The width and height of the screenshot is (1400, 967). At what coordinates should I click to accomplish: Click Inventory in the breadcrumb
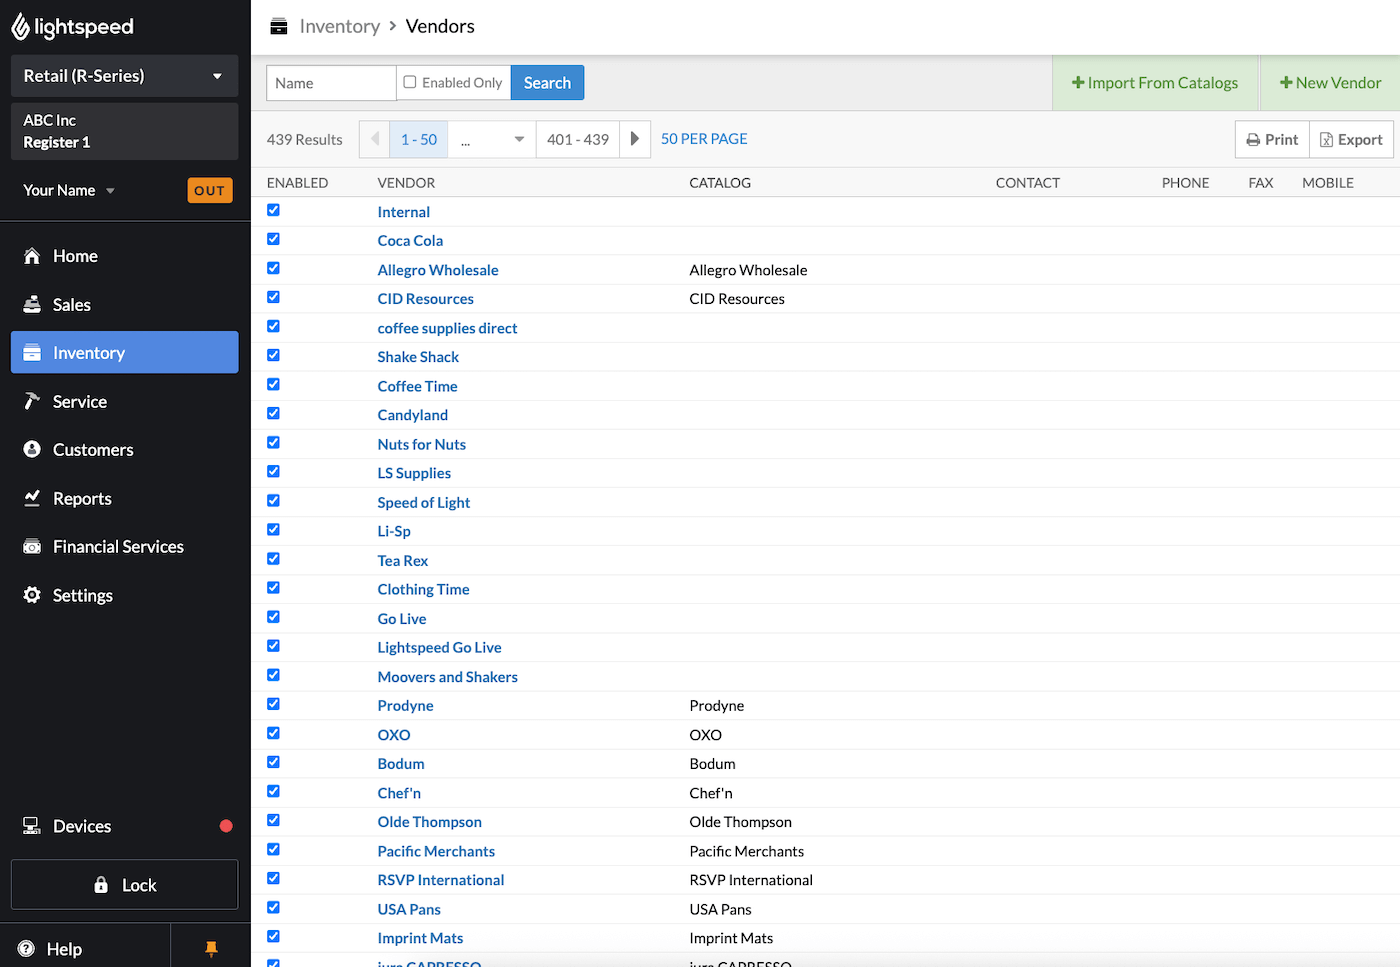click(x=339, y=26)
